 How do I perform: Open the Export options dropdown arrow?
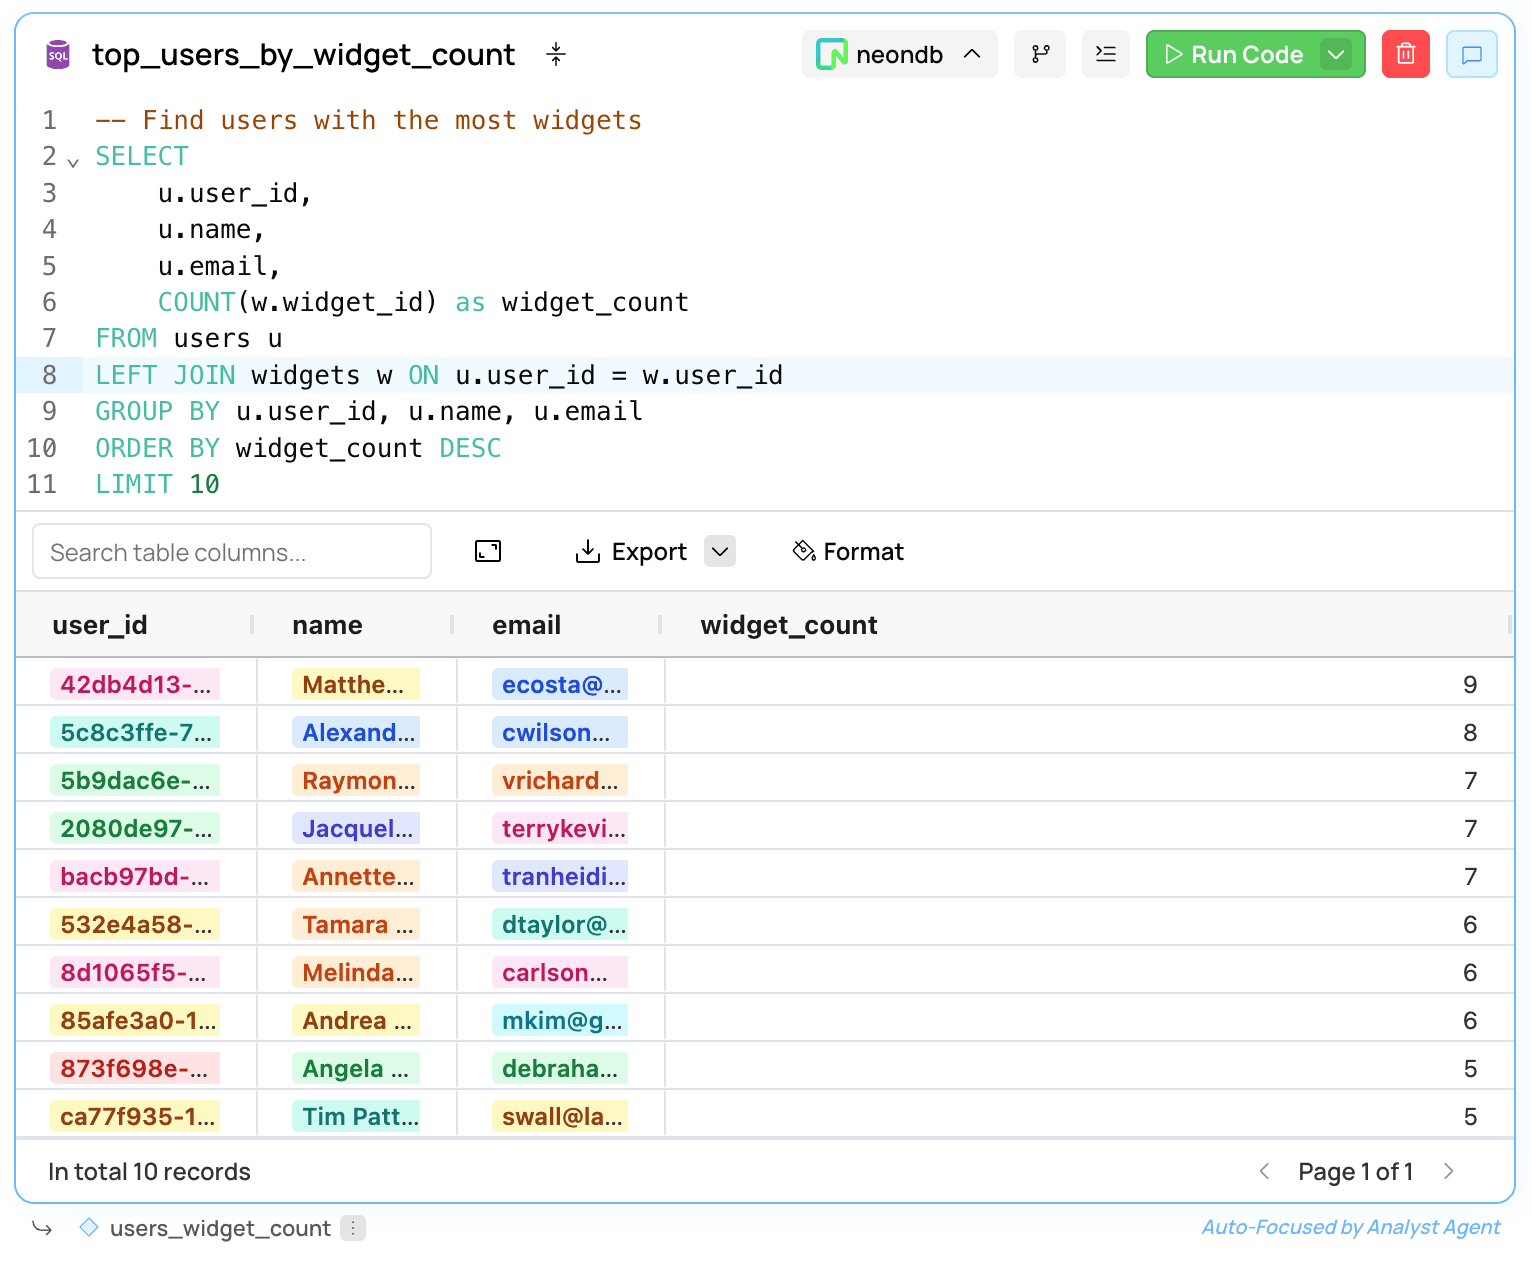pyautogui.click(x=720, y=551)
